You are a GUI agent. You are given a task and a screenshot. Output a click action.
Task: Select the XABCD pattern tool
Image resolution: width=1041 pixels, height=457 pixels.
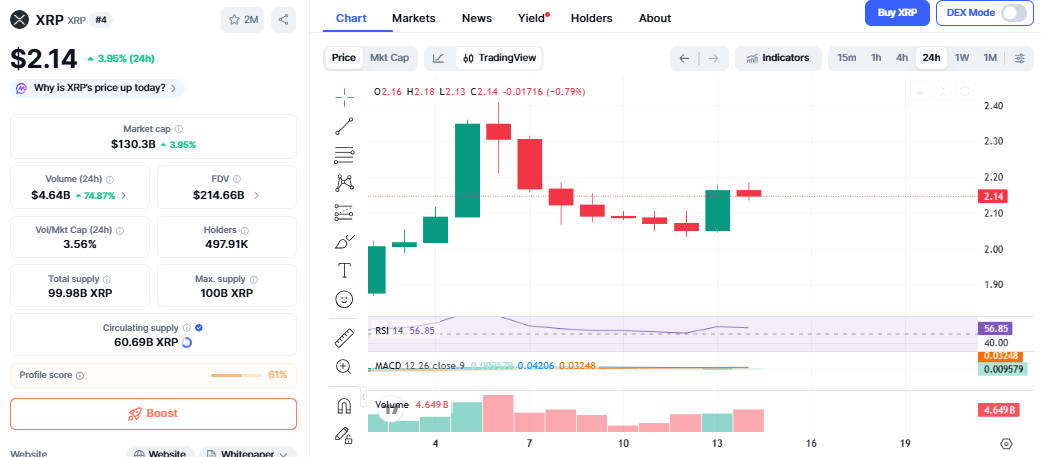tap(344, 183)
